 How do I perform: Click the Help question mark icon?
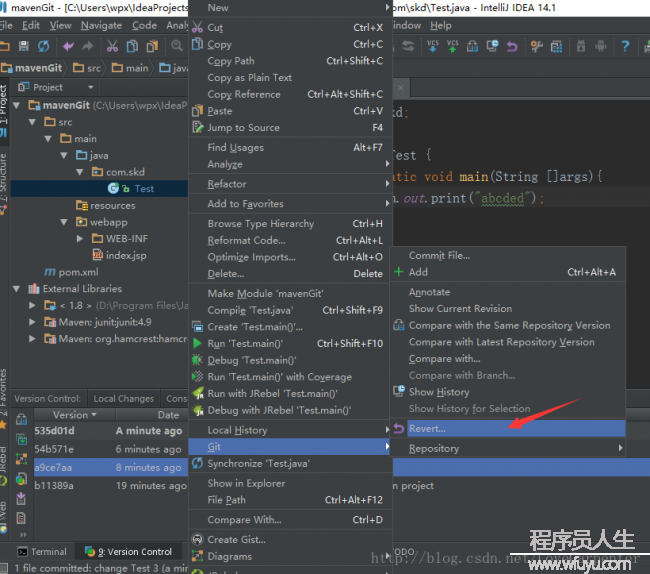click(625, 46)
